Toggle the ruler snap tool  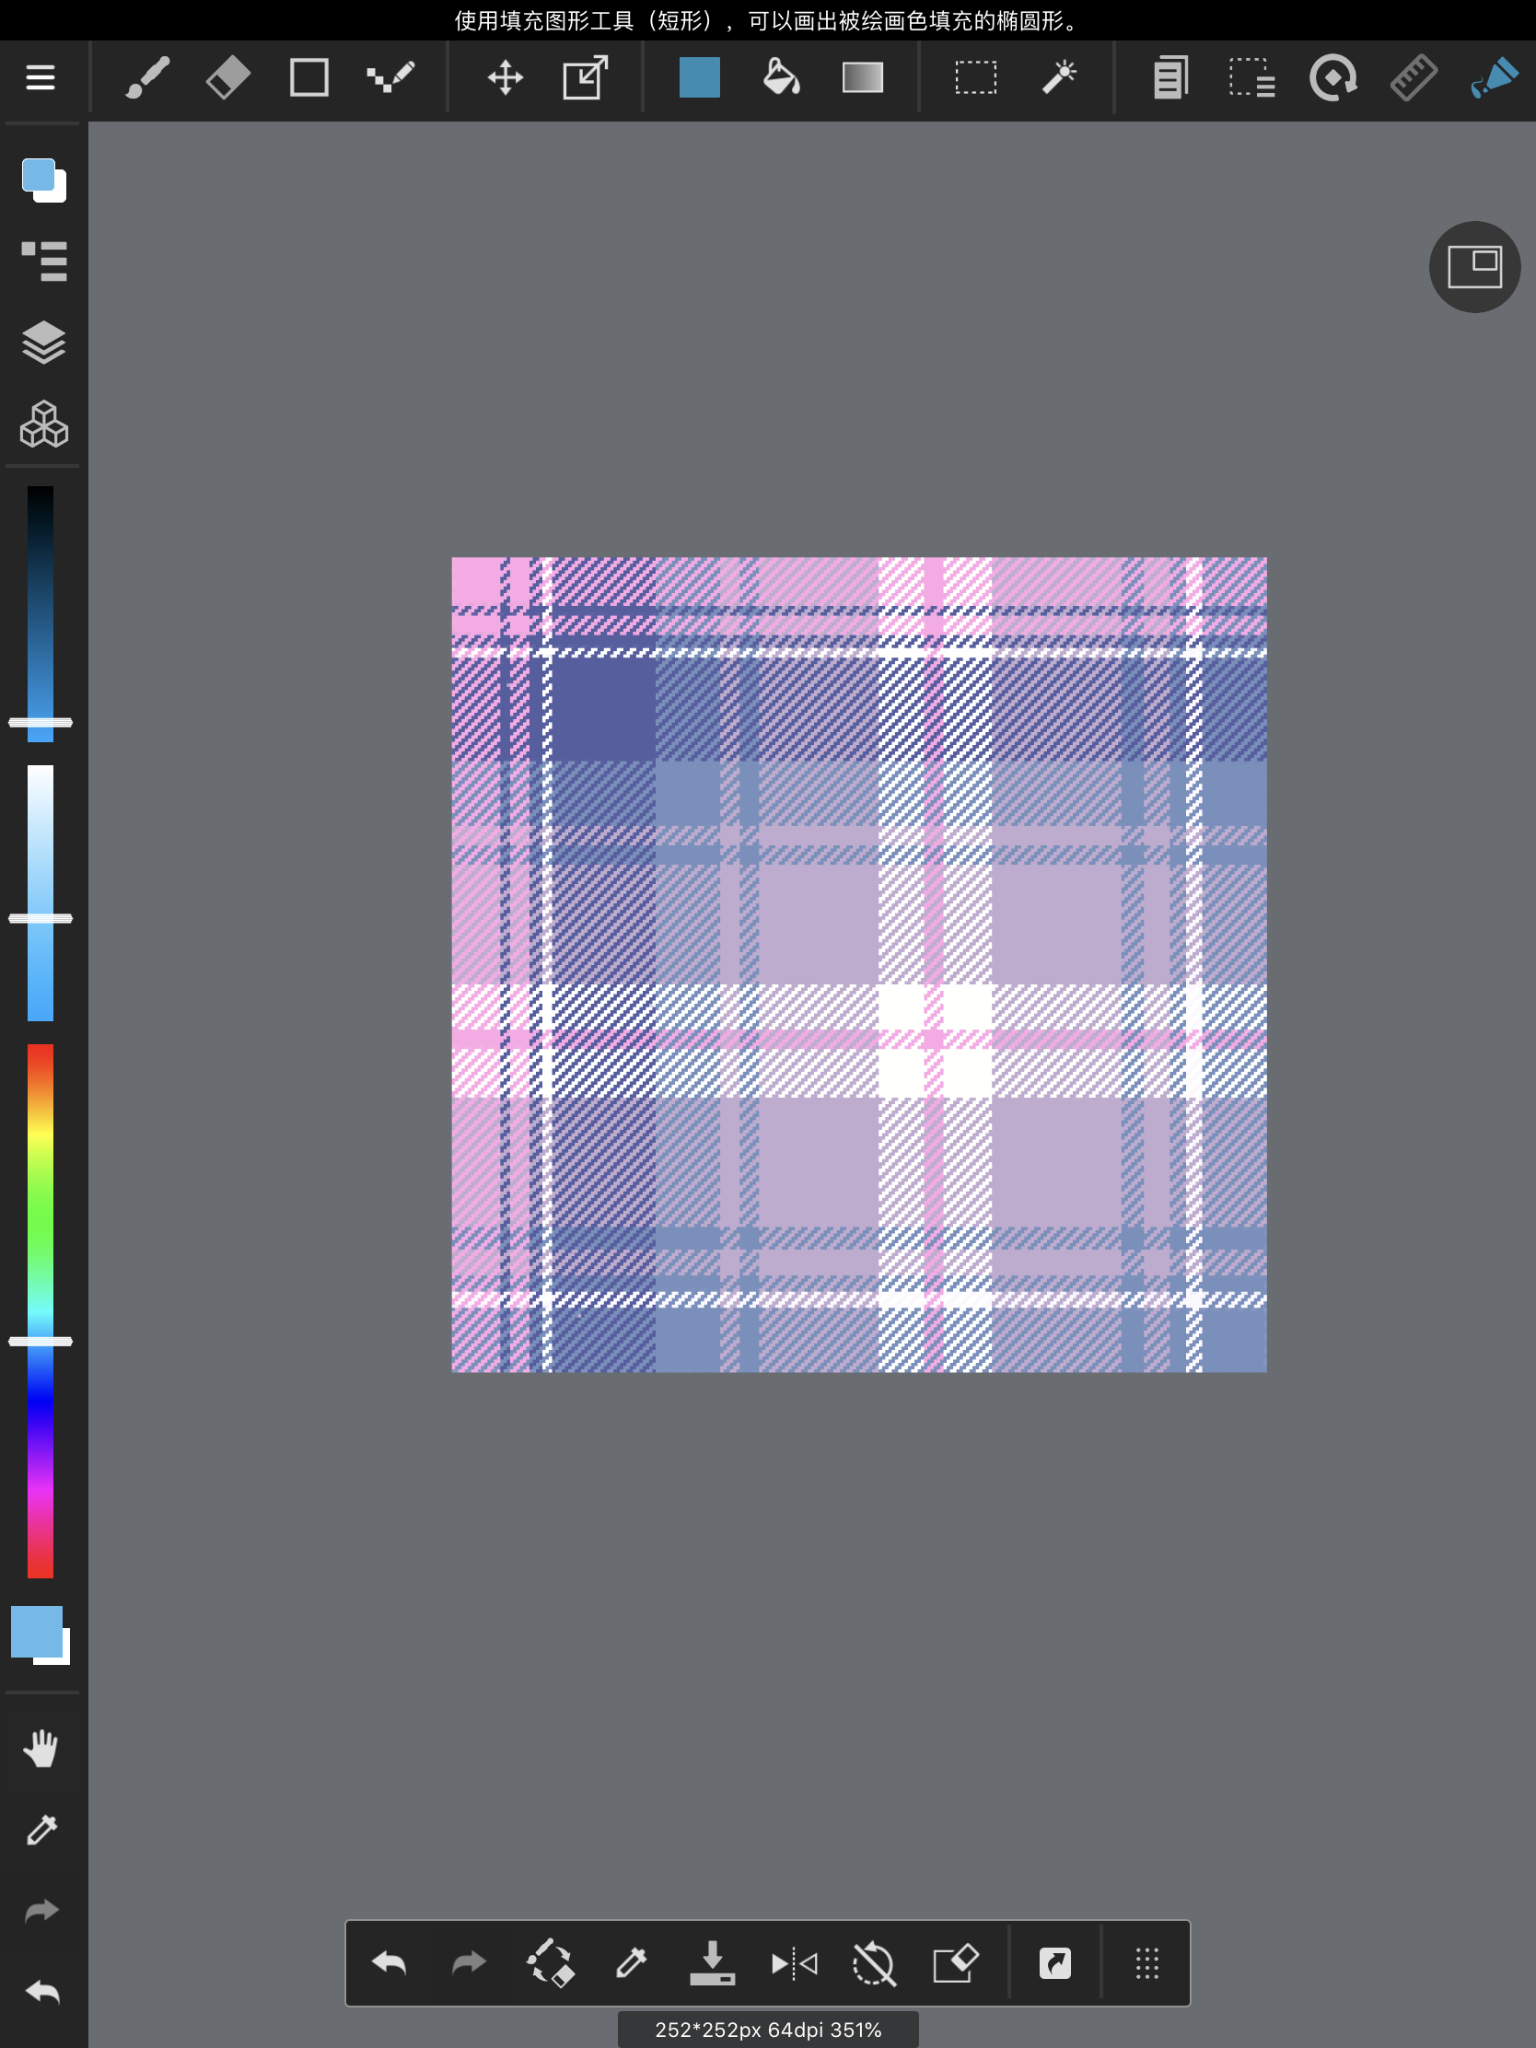coord(1413,78)
